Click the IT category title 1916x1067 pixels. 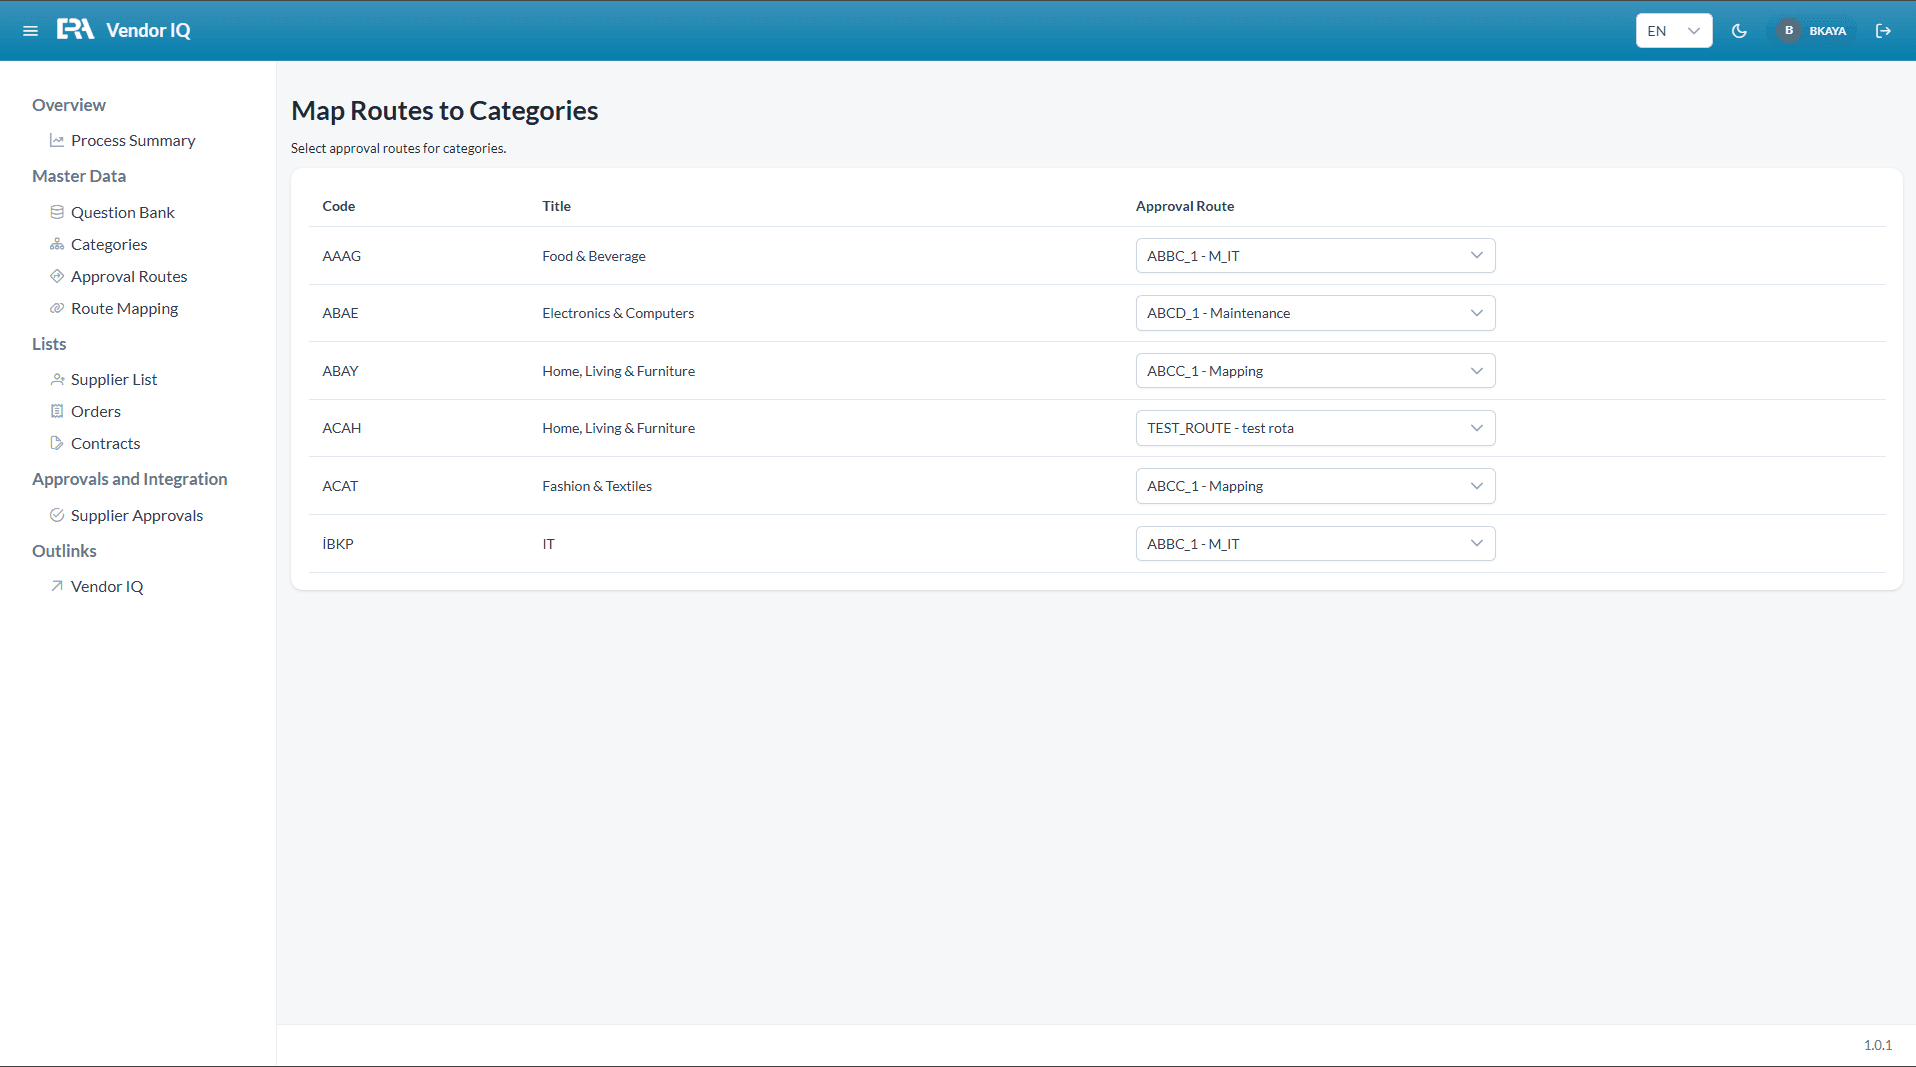(x=548, y=544)
